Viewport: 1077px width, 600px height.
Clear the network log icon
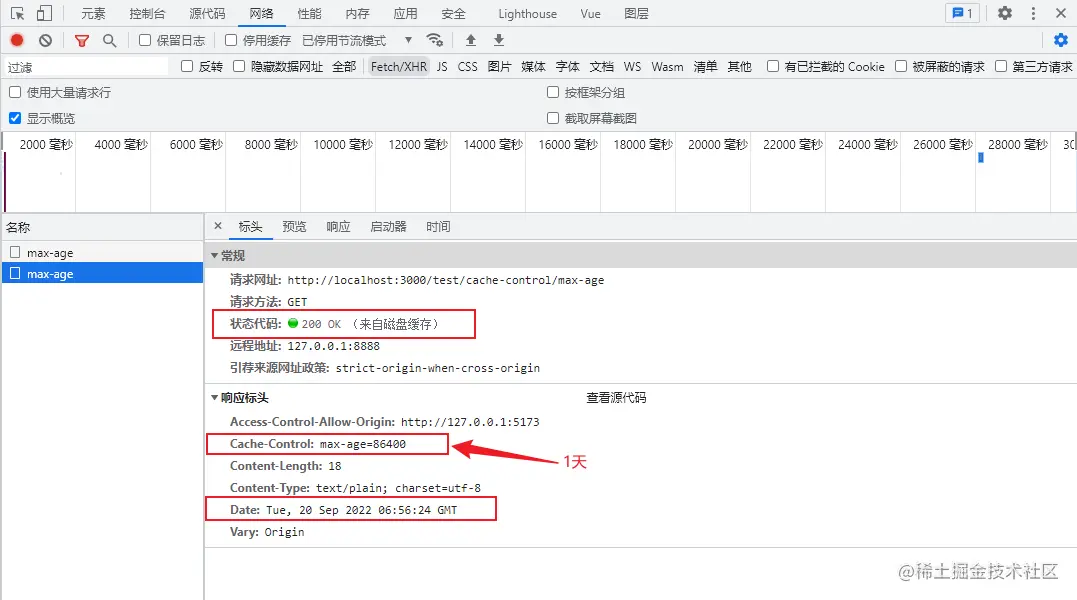tap(45, 41)
